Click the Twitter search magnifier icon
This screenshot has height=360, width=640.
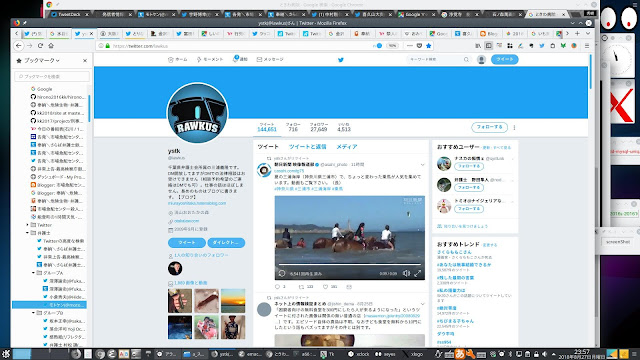tap(466, 60)
